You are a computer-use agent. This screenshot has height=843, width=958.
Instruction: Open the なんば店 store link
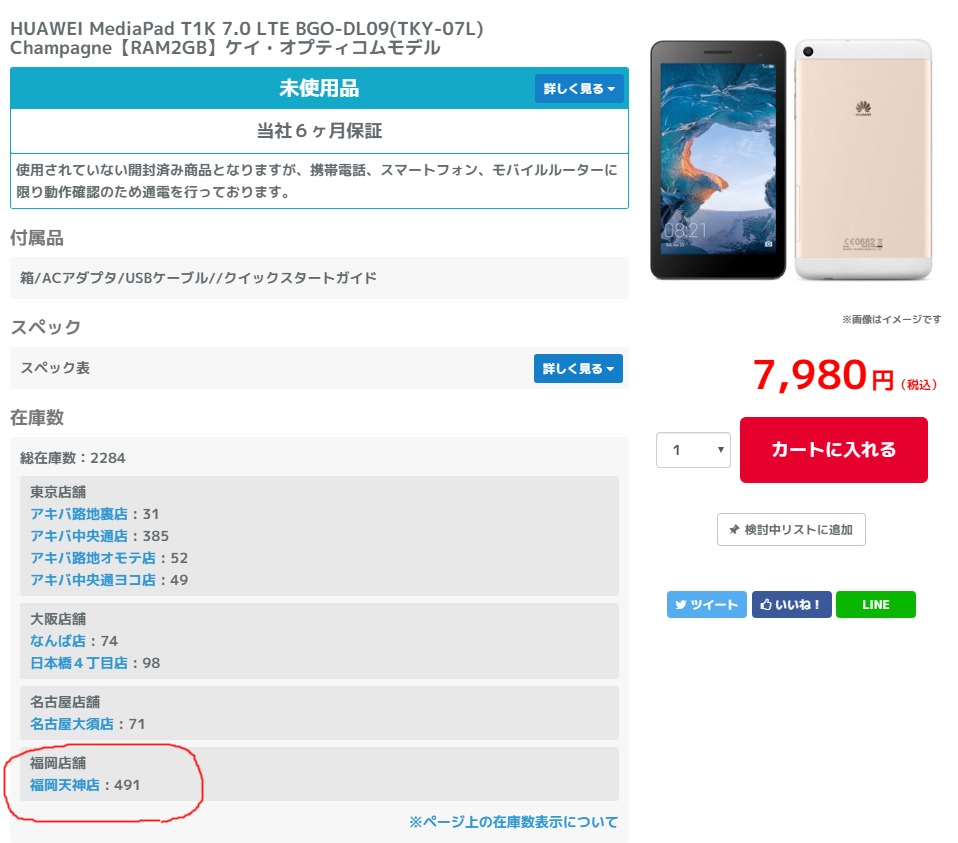58,641
